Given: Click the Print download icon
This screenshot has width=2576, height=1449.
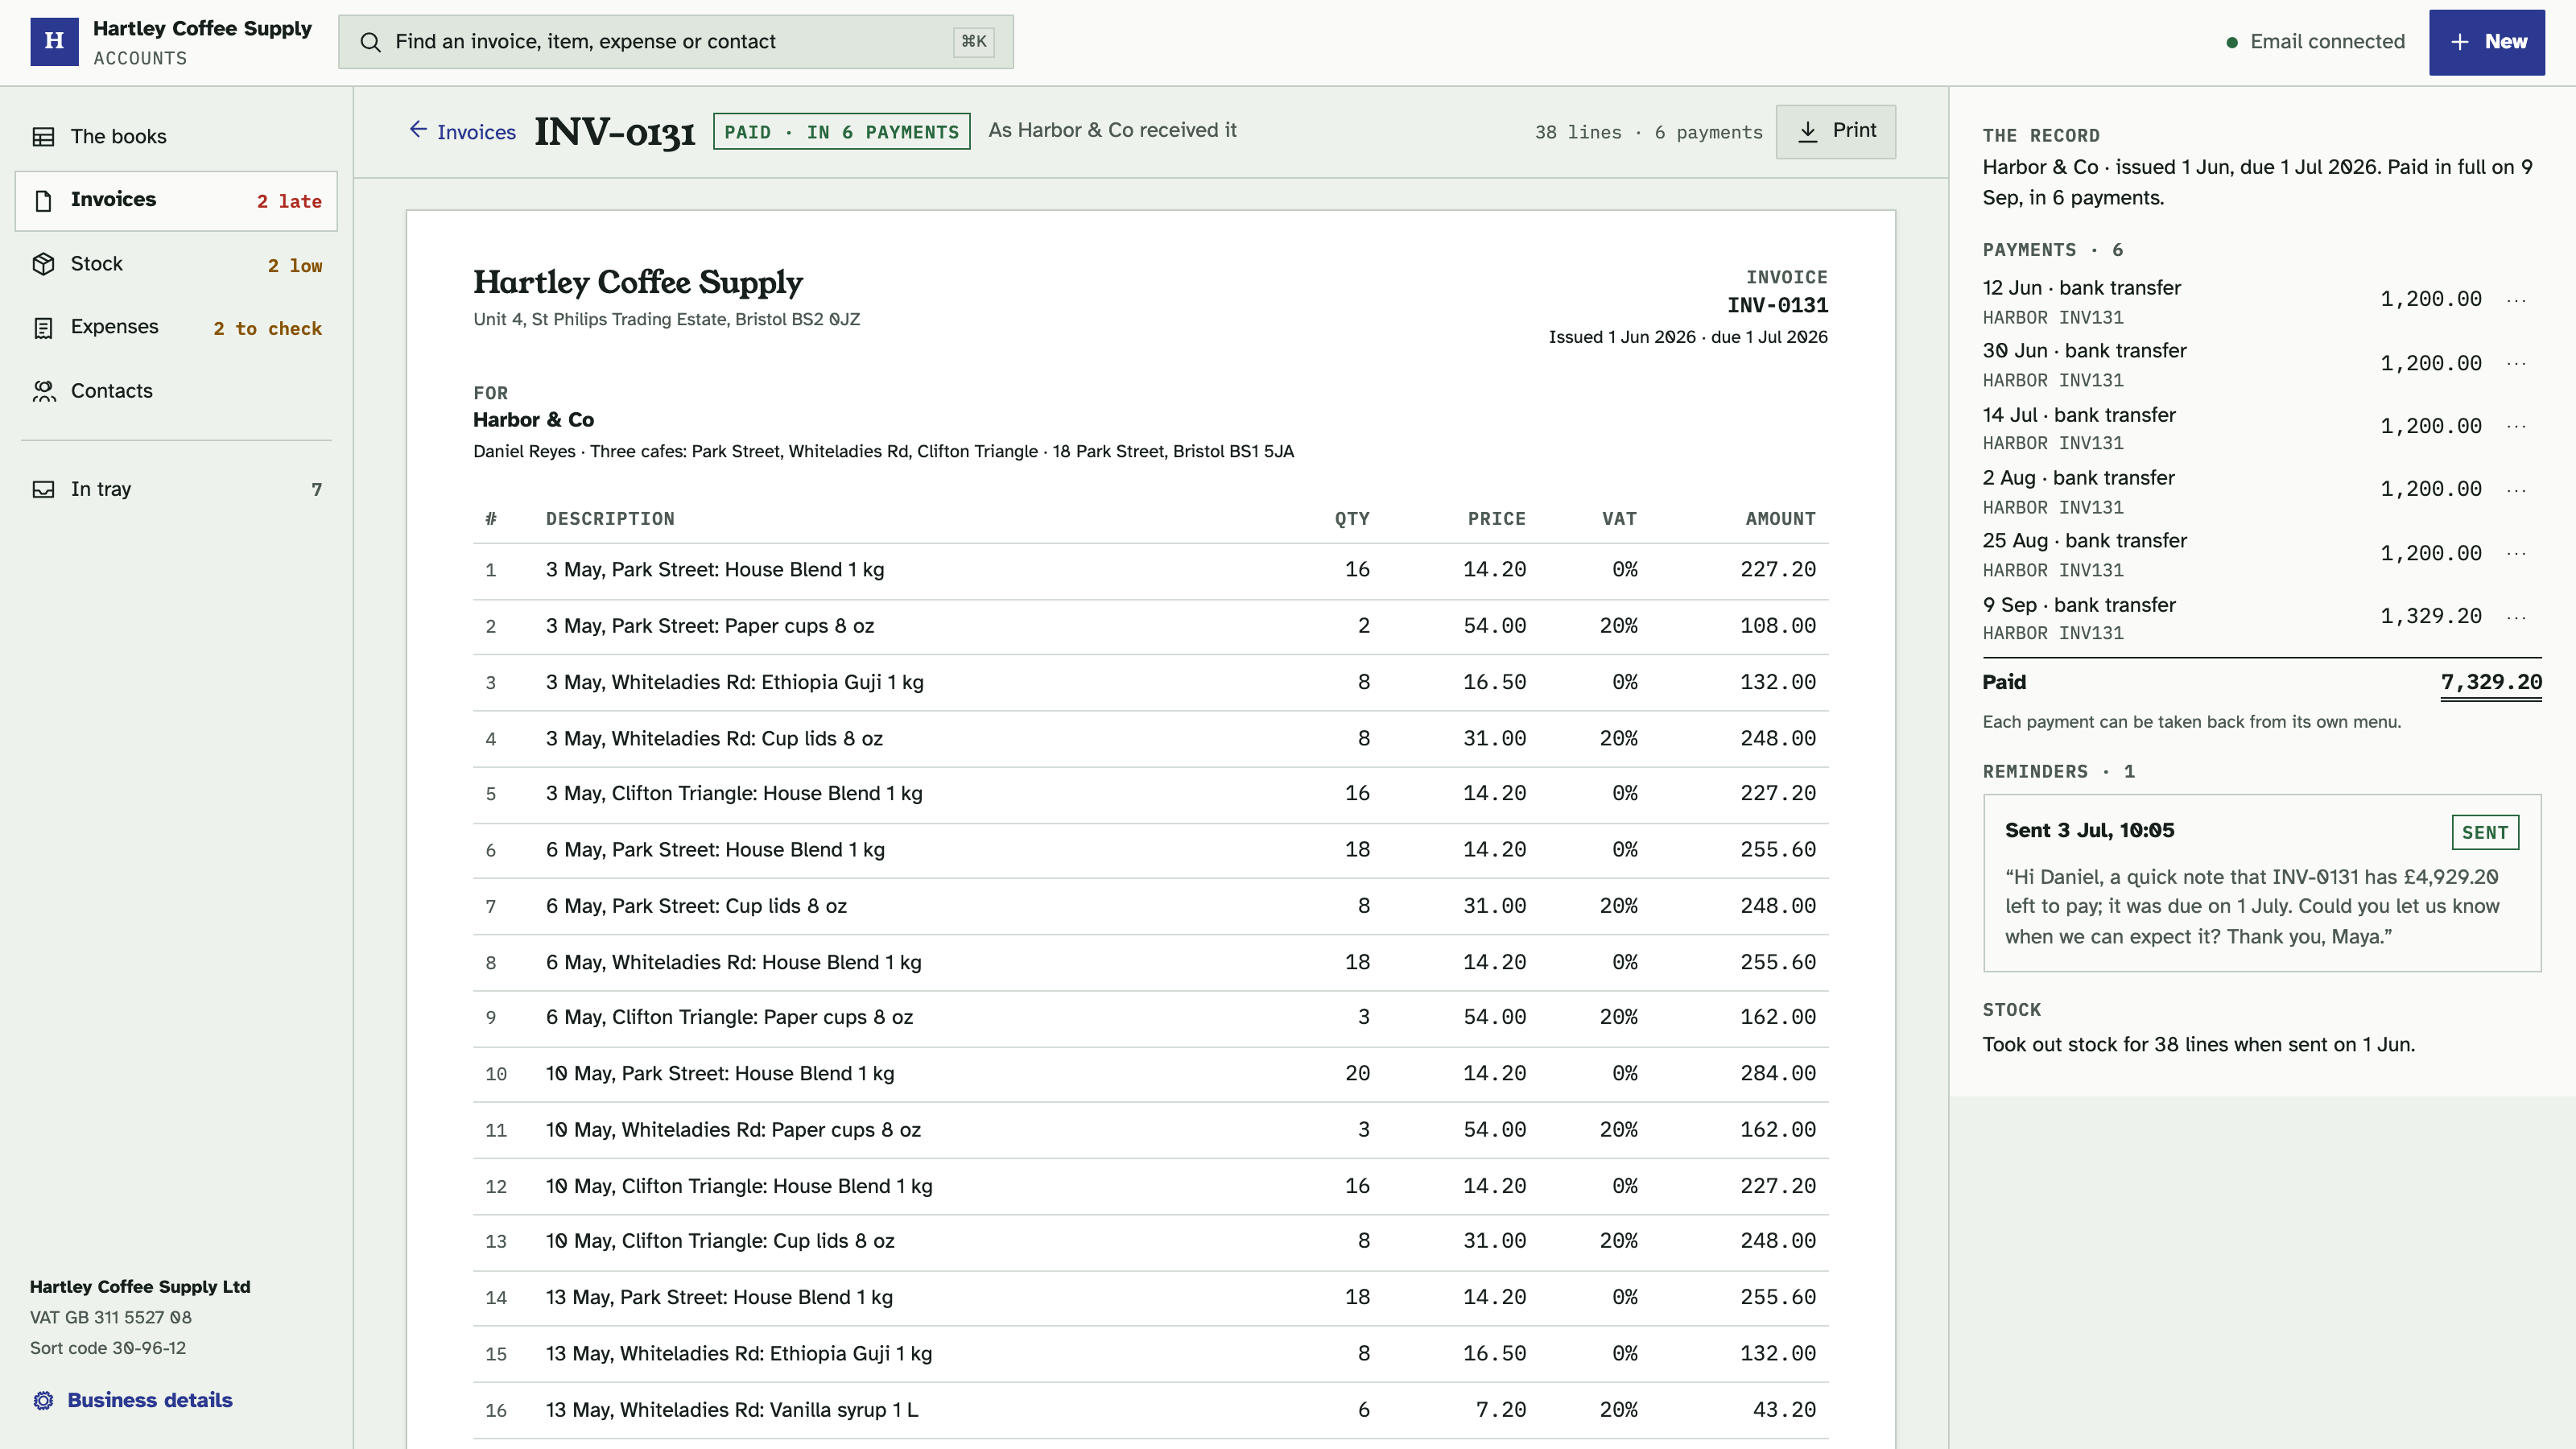Looking at the screenshot, I should [1807, 131].
